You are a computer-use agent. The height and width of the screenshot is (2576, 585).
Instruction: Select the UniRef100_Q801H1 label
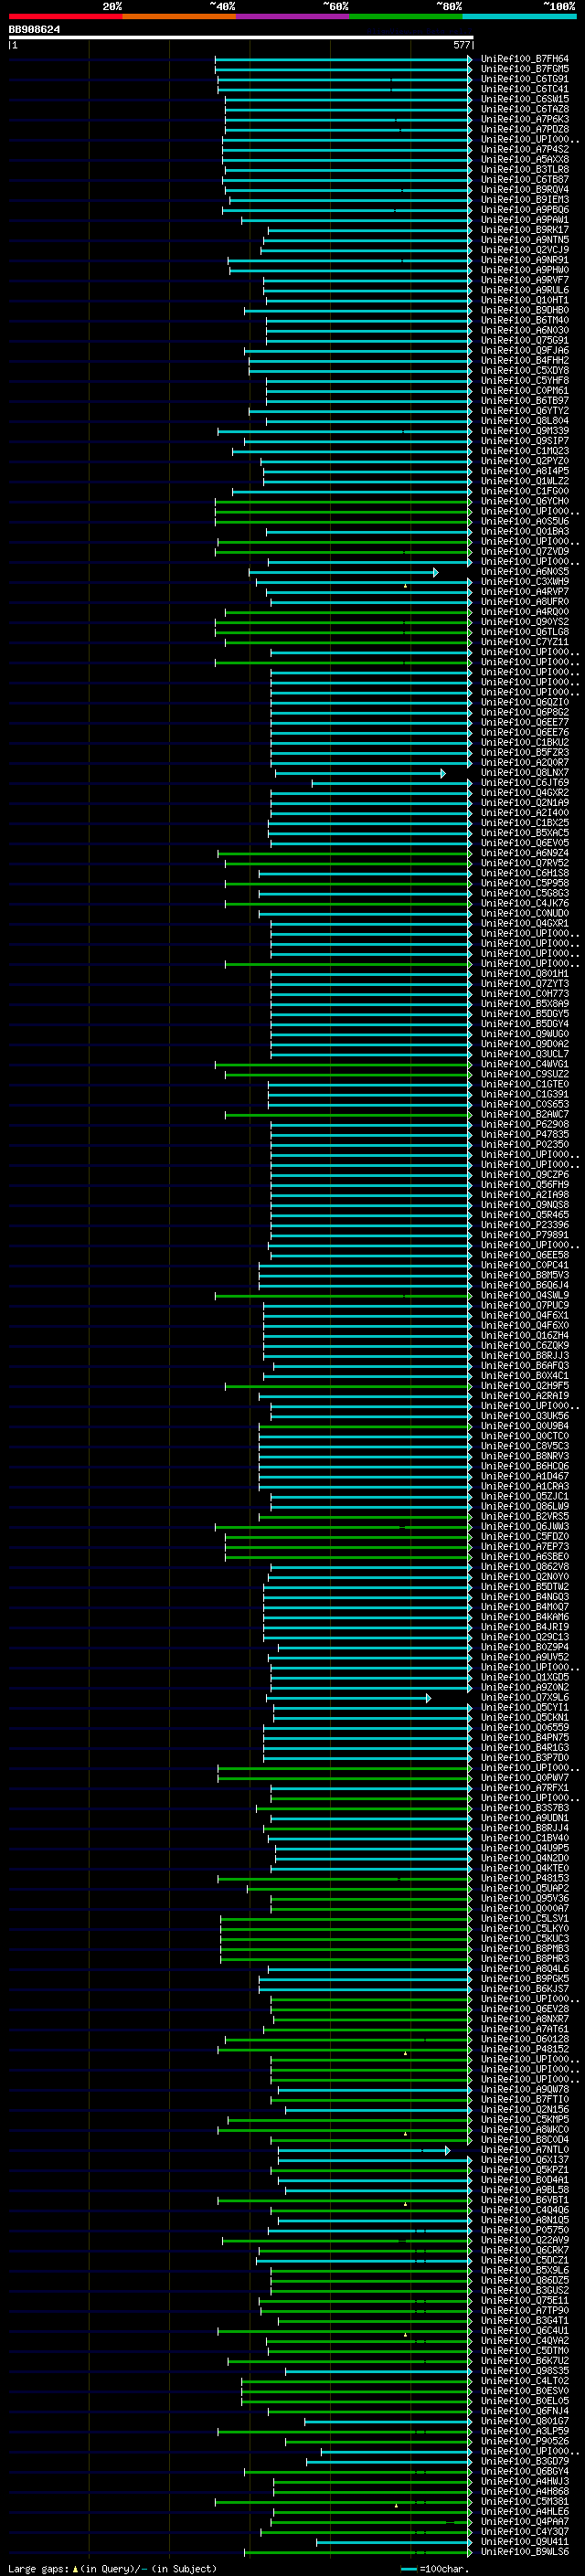(524, 974)
